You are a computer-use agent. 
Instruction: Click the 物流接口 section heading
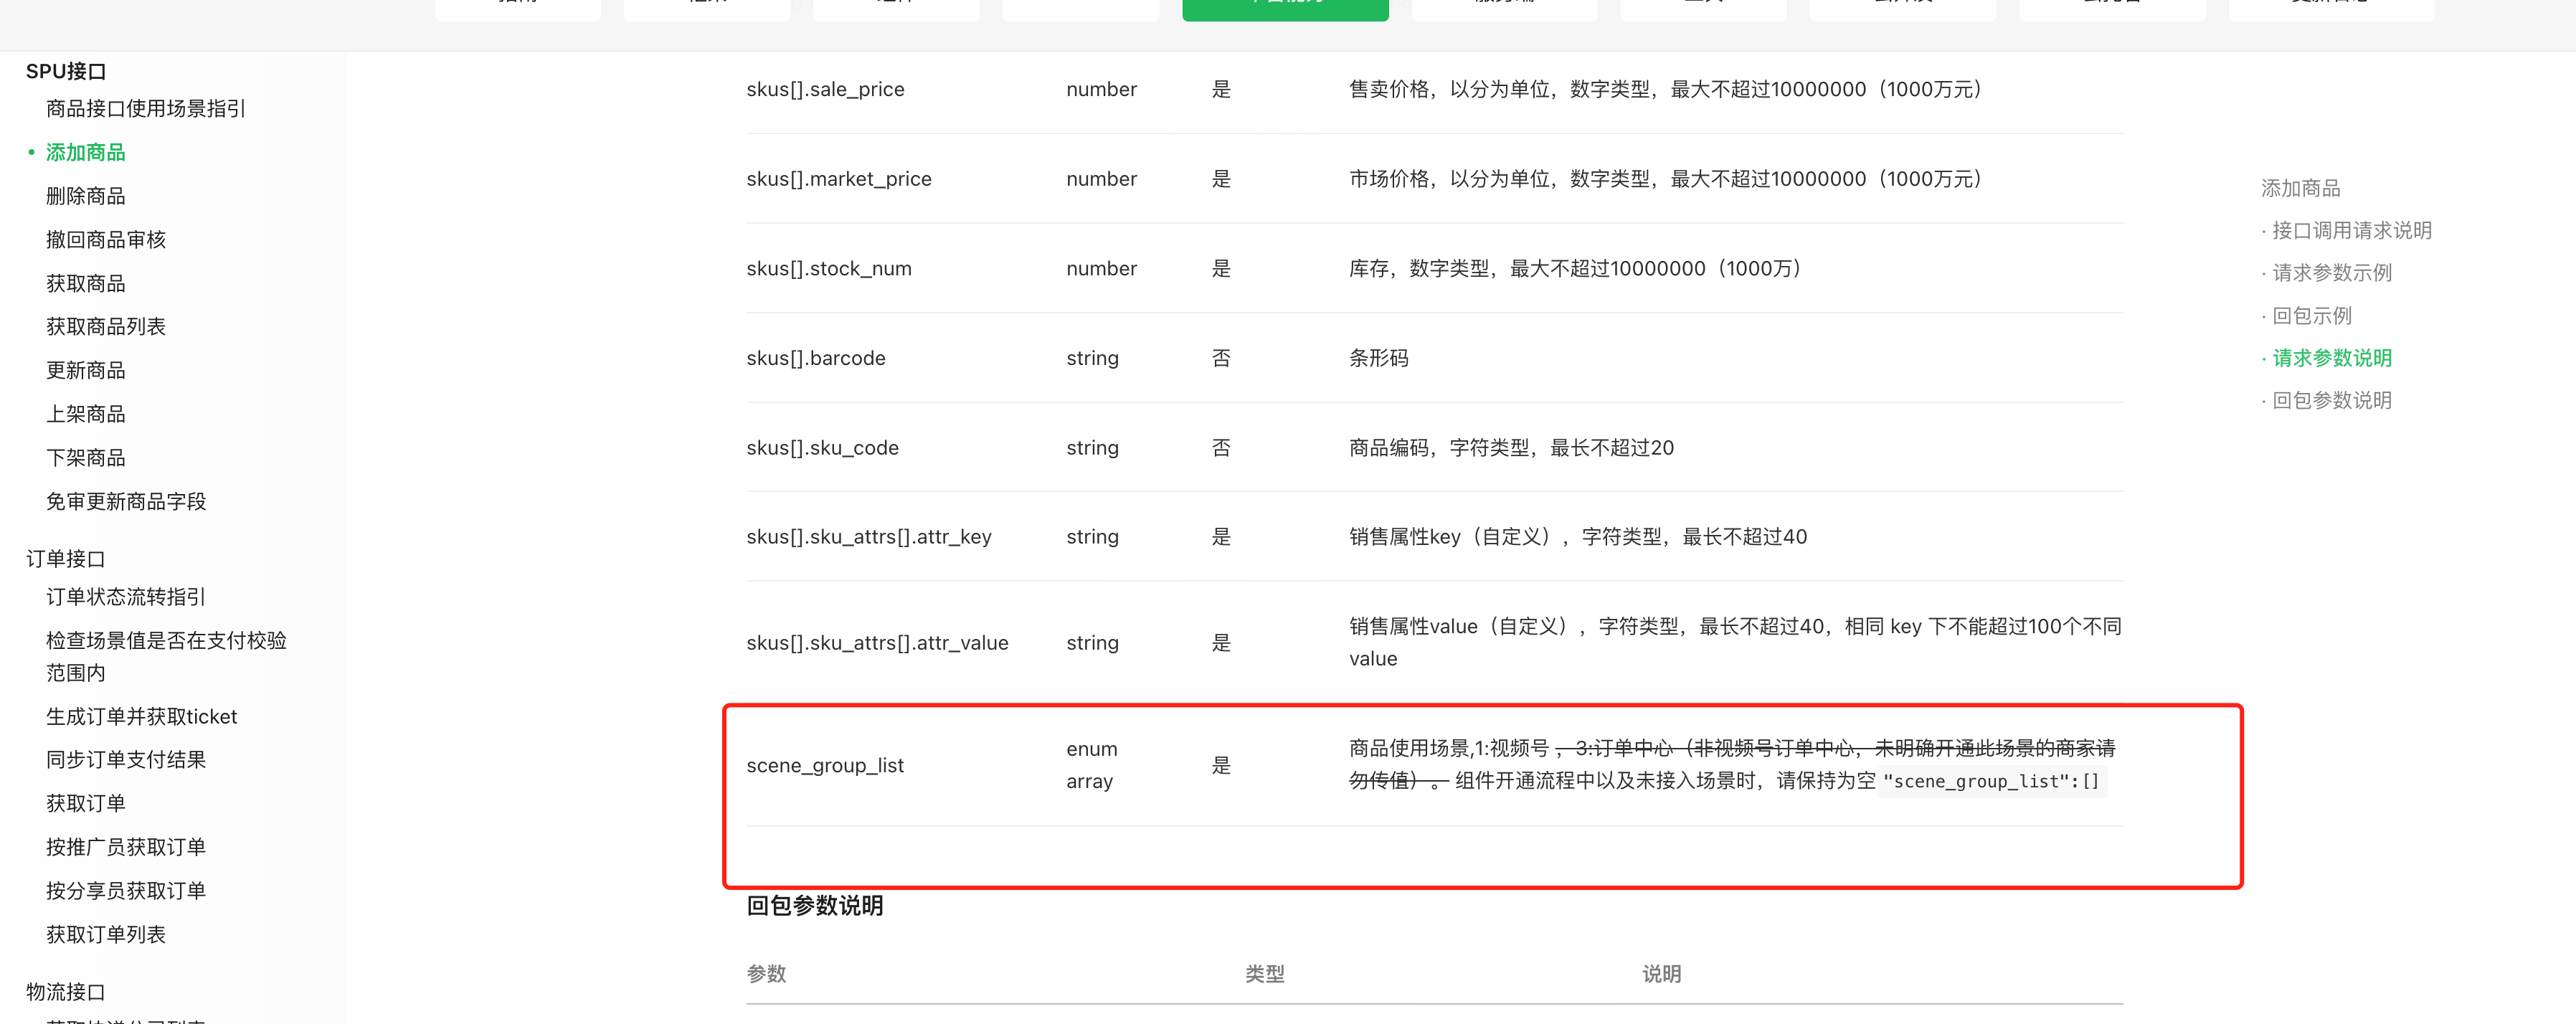[65, 992]
